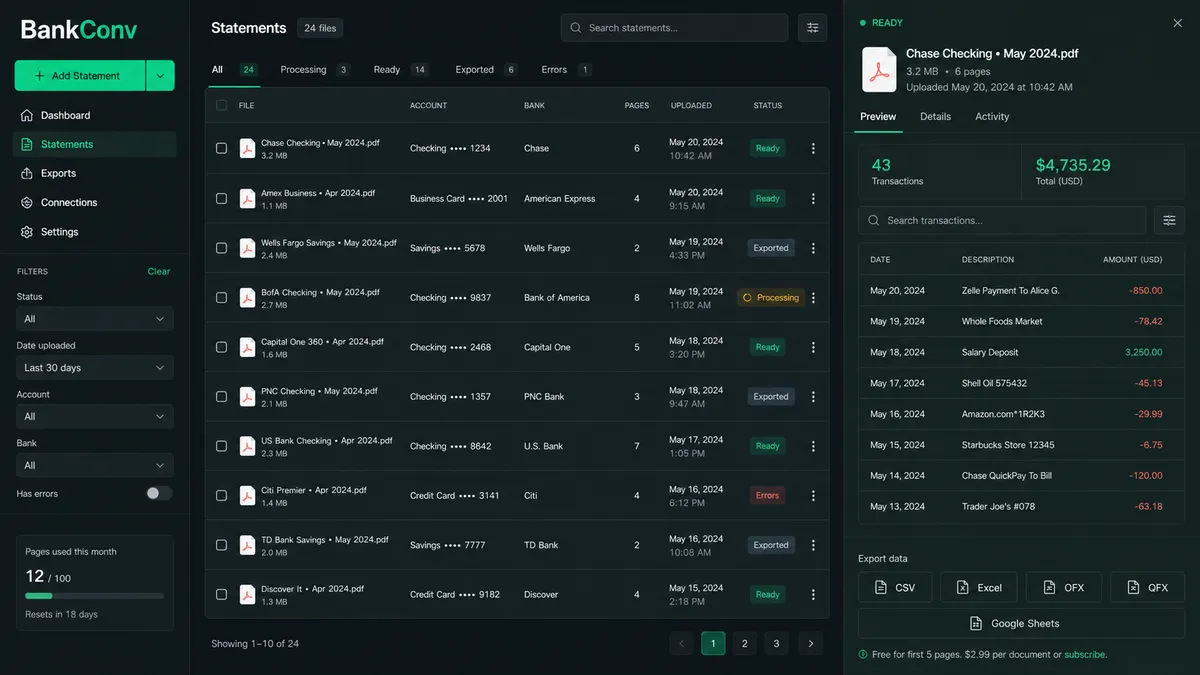Open the Details tab in preview panel
The image size is (1200, 675).
click(x=936, y=117)
